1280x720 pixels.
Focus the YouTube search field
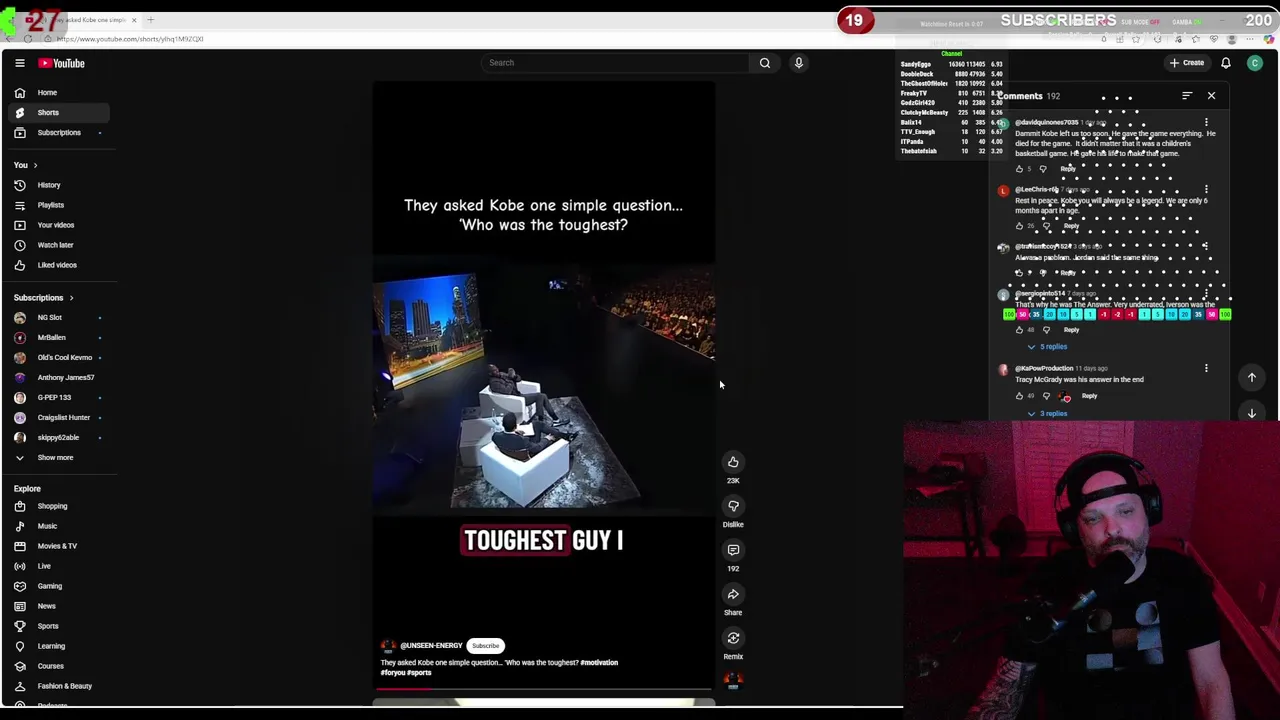coord(613,63)
